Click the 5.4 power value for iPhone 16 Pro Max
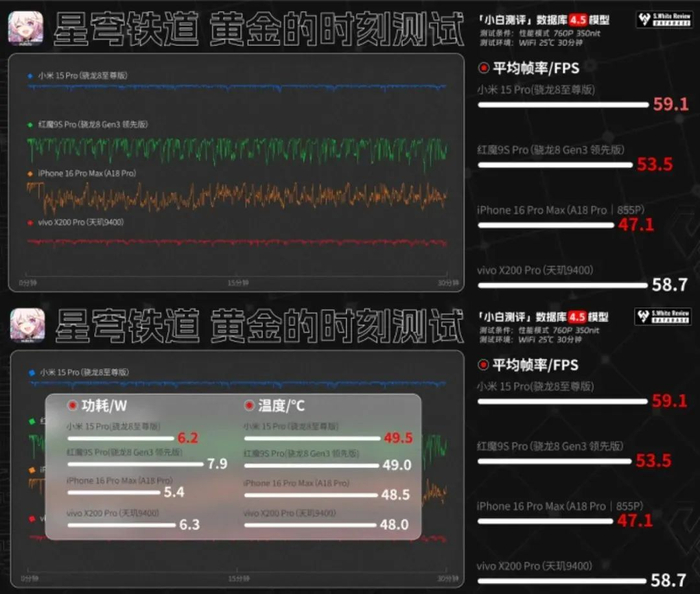The height and width of the screenshot is (594, 700). pos(174,492)
